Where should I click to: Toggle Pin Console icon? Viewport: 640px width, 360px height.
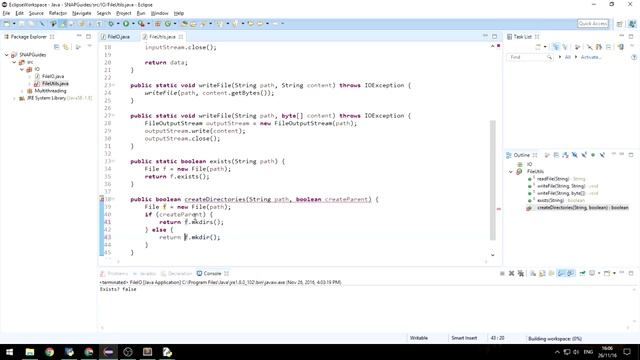[582, 273]
